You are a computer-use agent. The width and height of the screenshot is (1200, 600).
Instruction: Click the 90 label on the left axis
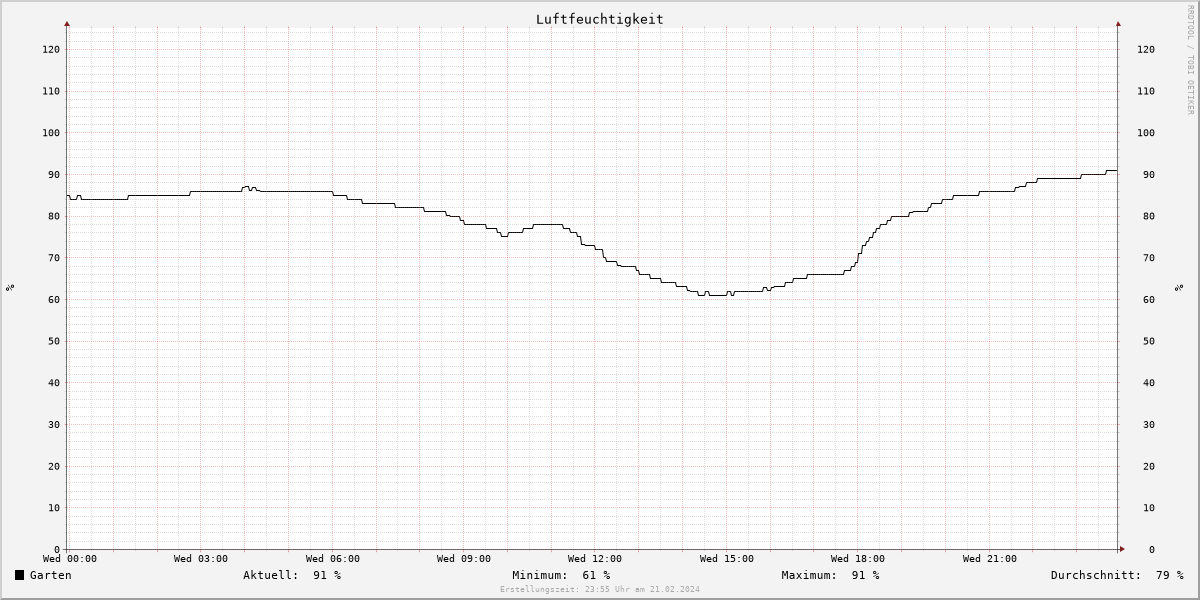tap(54, 174)
